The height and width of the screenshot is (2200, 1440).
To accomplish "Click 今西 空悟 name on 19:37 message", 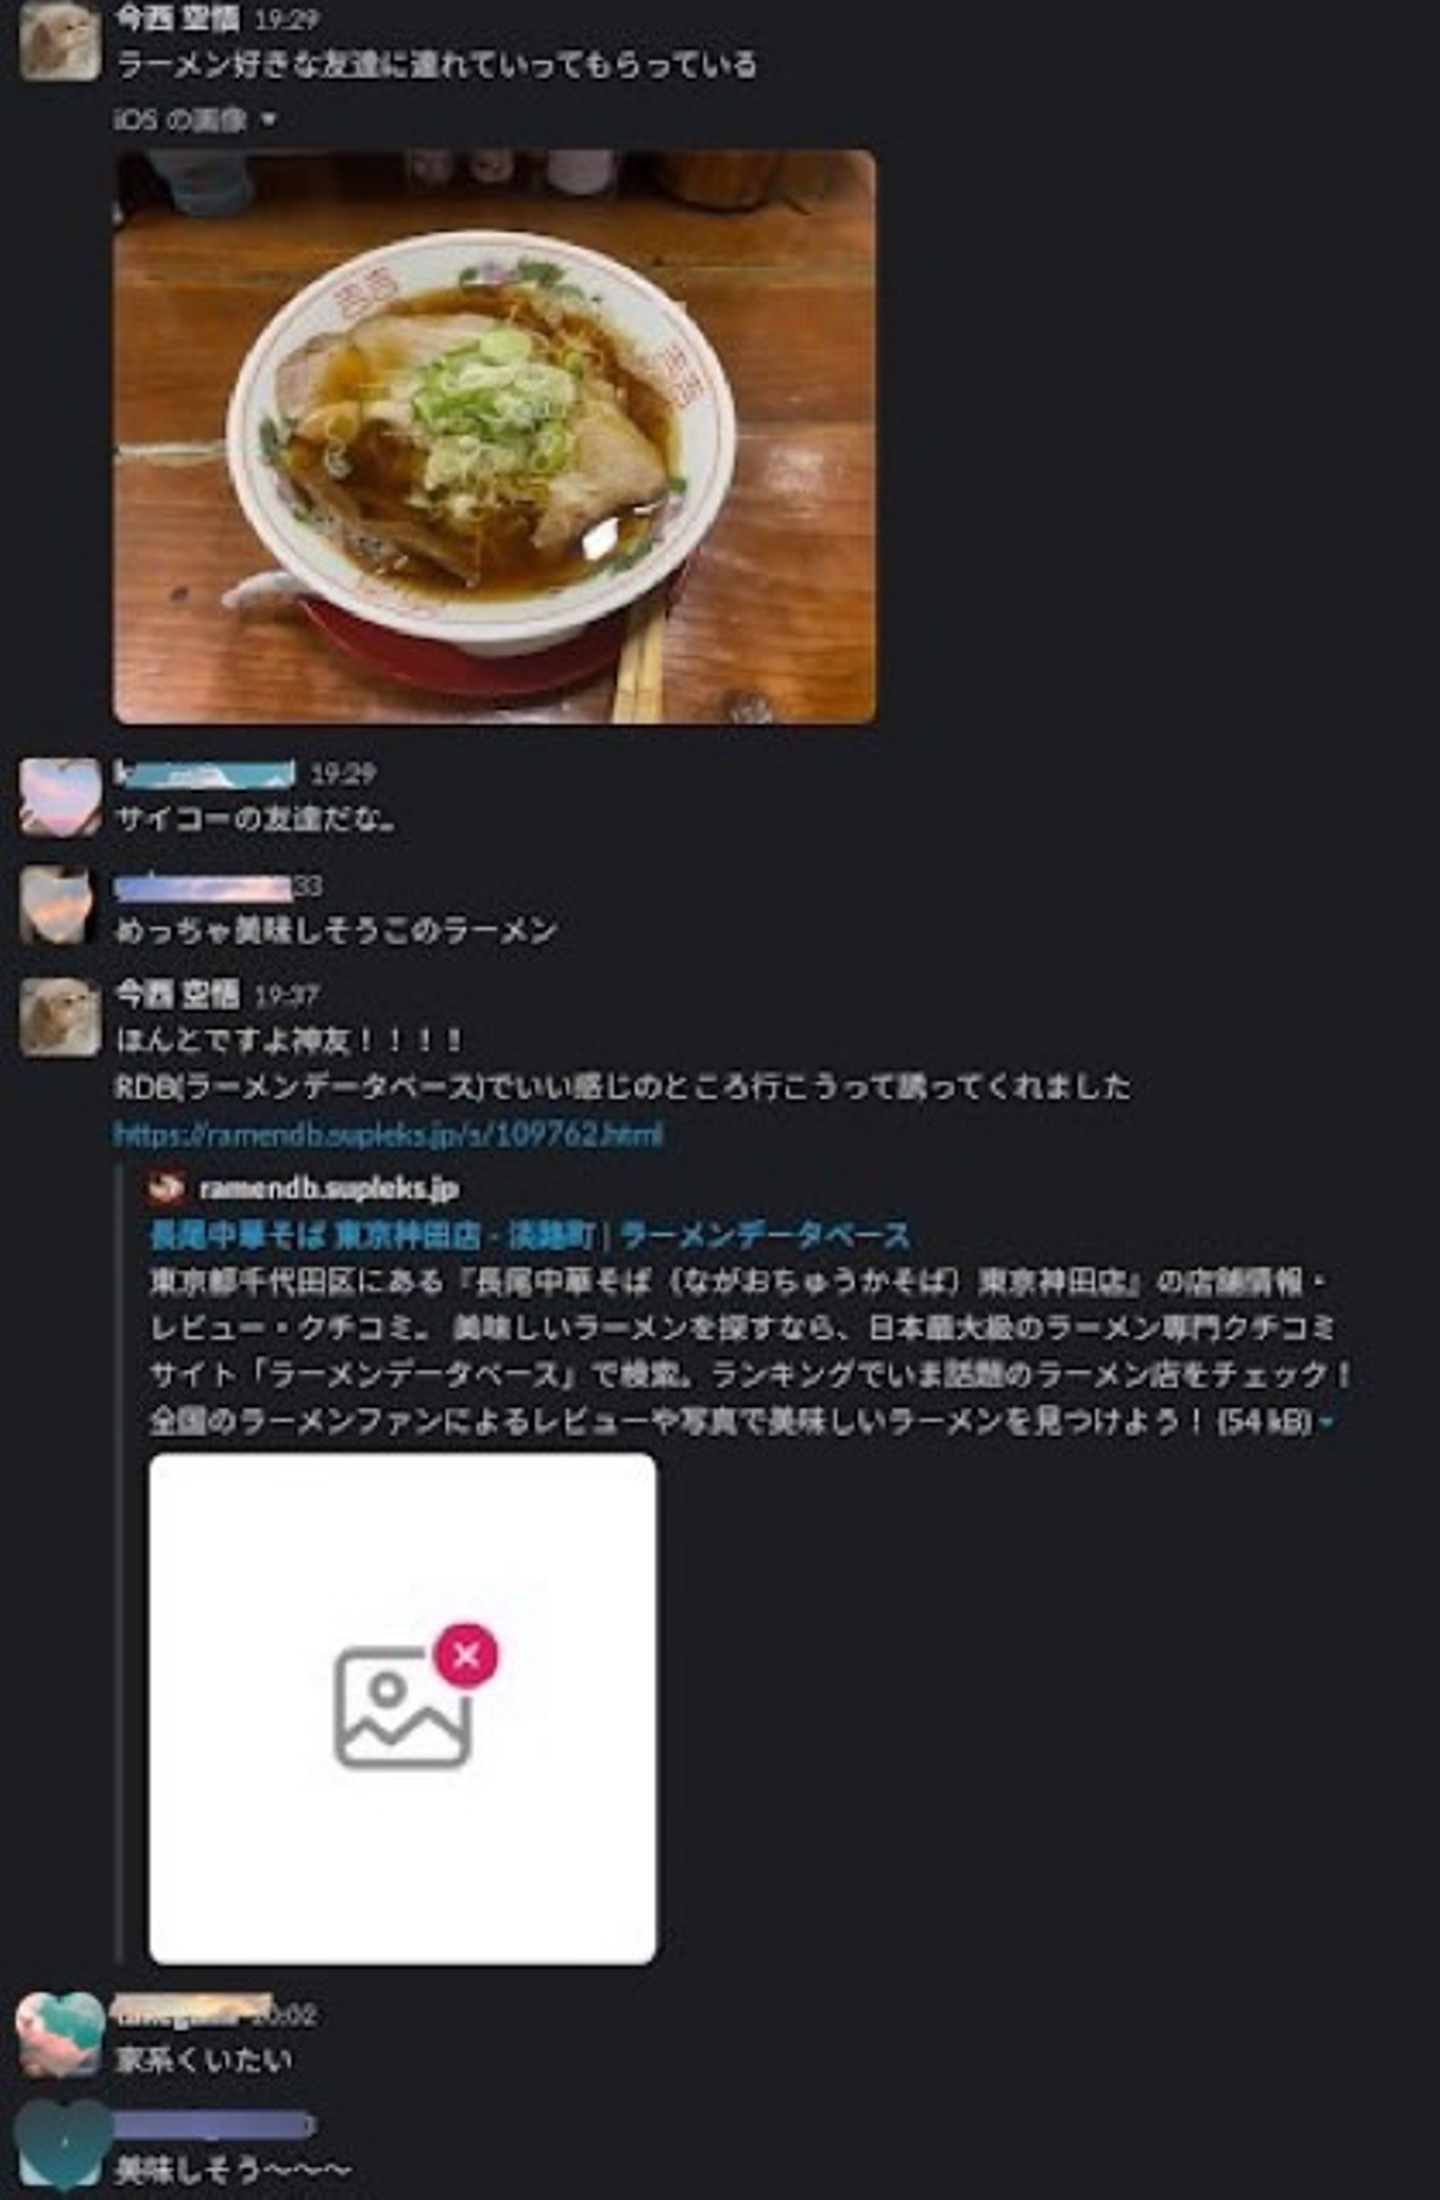I will pyautogui.click(x=177, y=994).
